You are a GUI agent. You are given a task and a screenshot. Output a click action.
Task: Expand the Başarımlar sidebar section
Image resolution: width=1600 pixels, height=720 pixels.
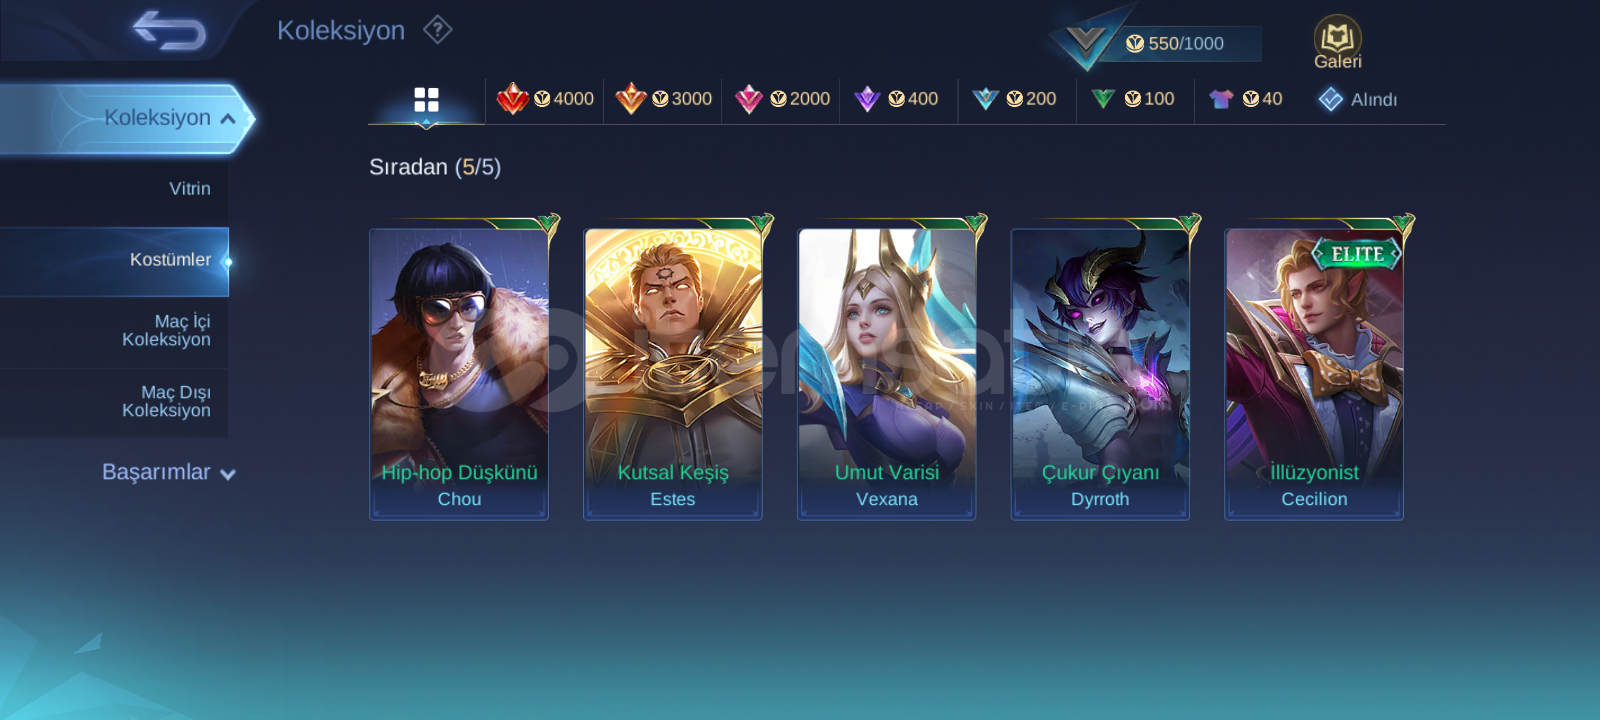coord(168,472)
